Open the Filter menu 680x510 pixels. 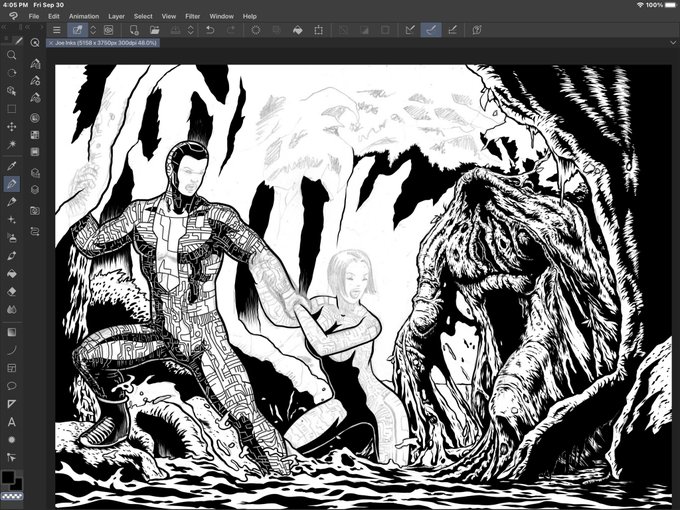(194, 17)
